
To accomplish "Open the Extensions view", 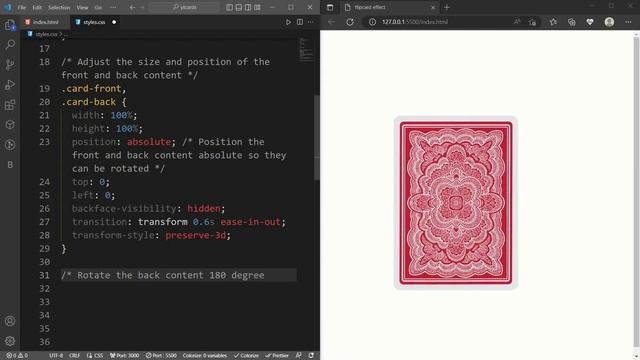I will coord(10,105).
